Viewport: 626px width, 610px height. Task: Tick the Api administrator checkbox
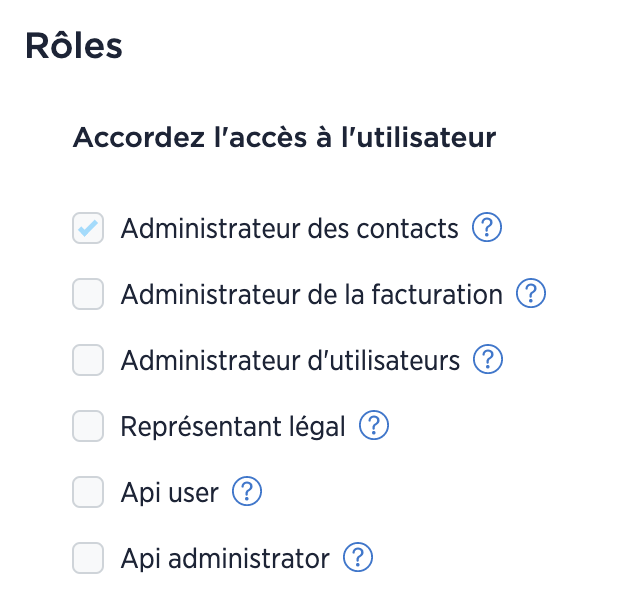coord(88,558)
